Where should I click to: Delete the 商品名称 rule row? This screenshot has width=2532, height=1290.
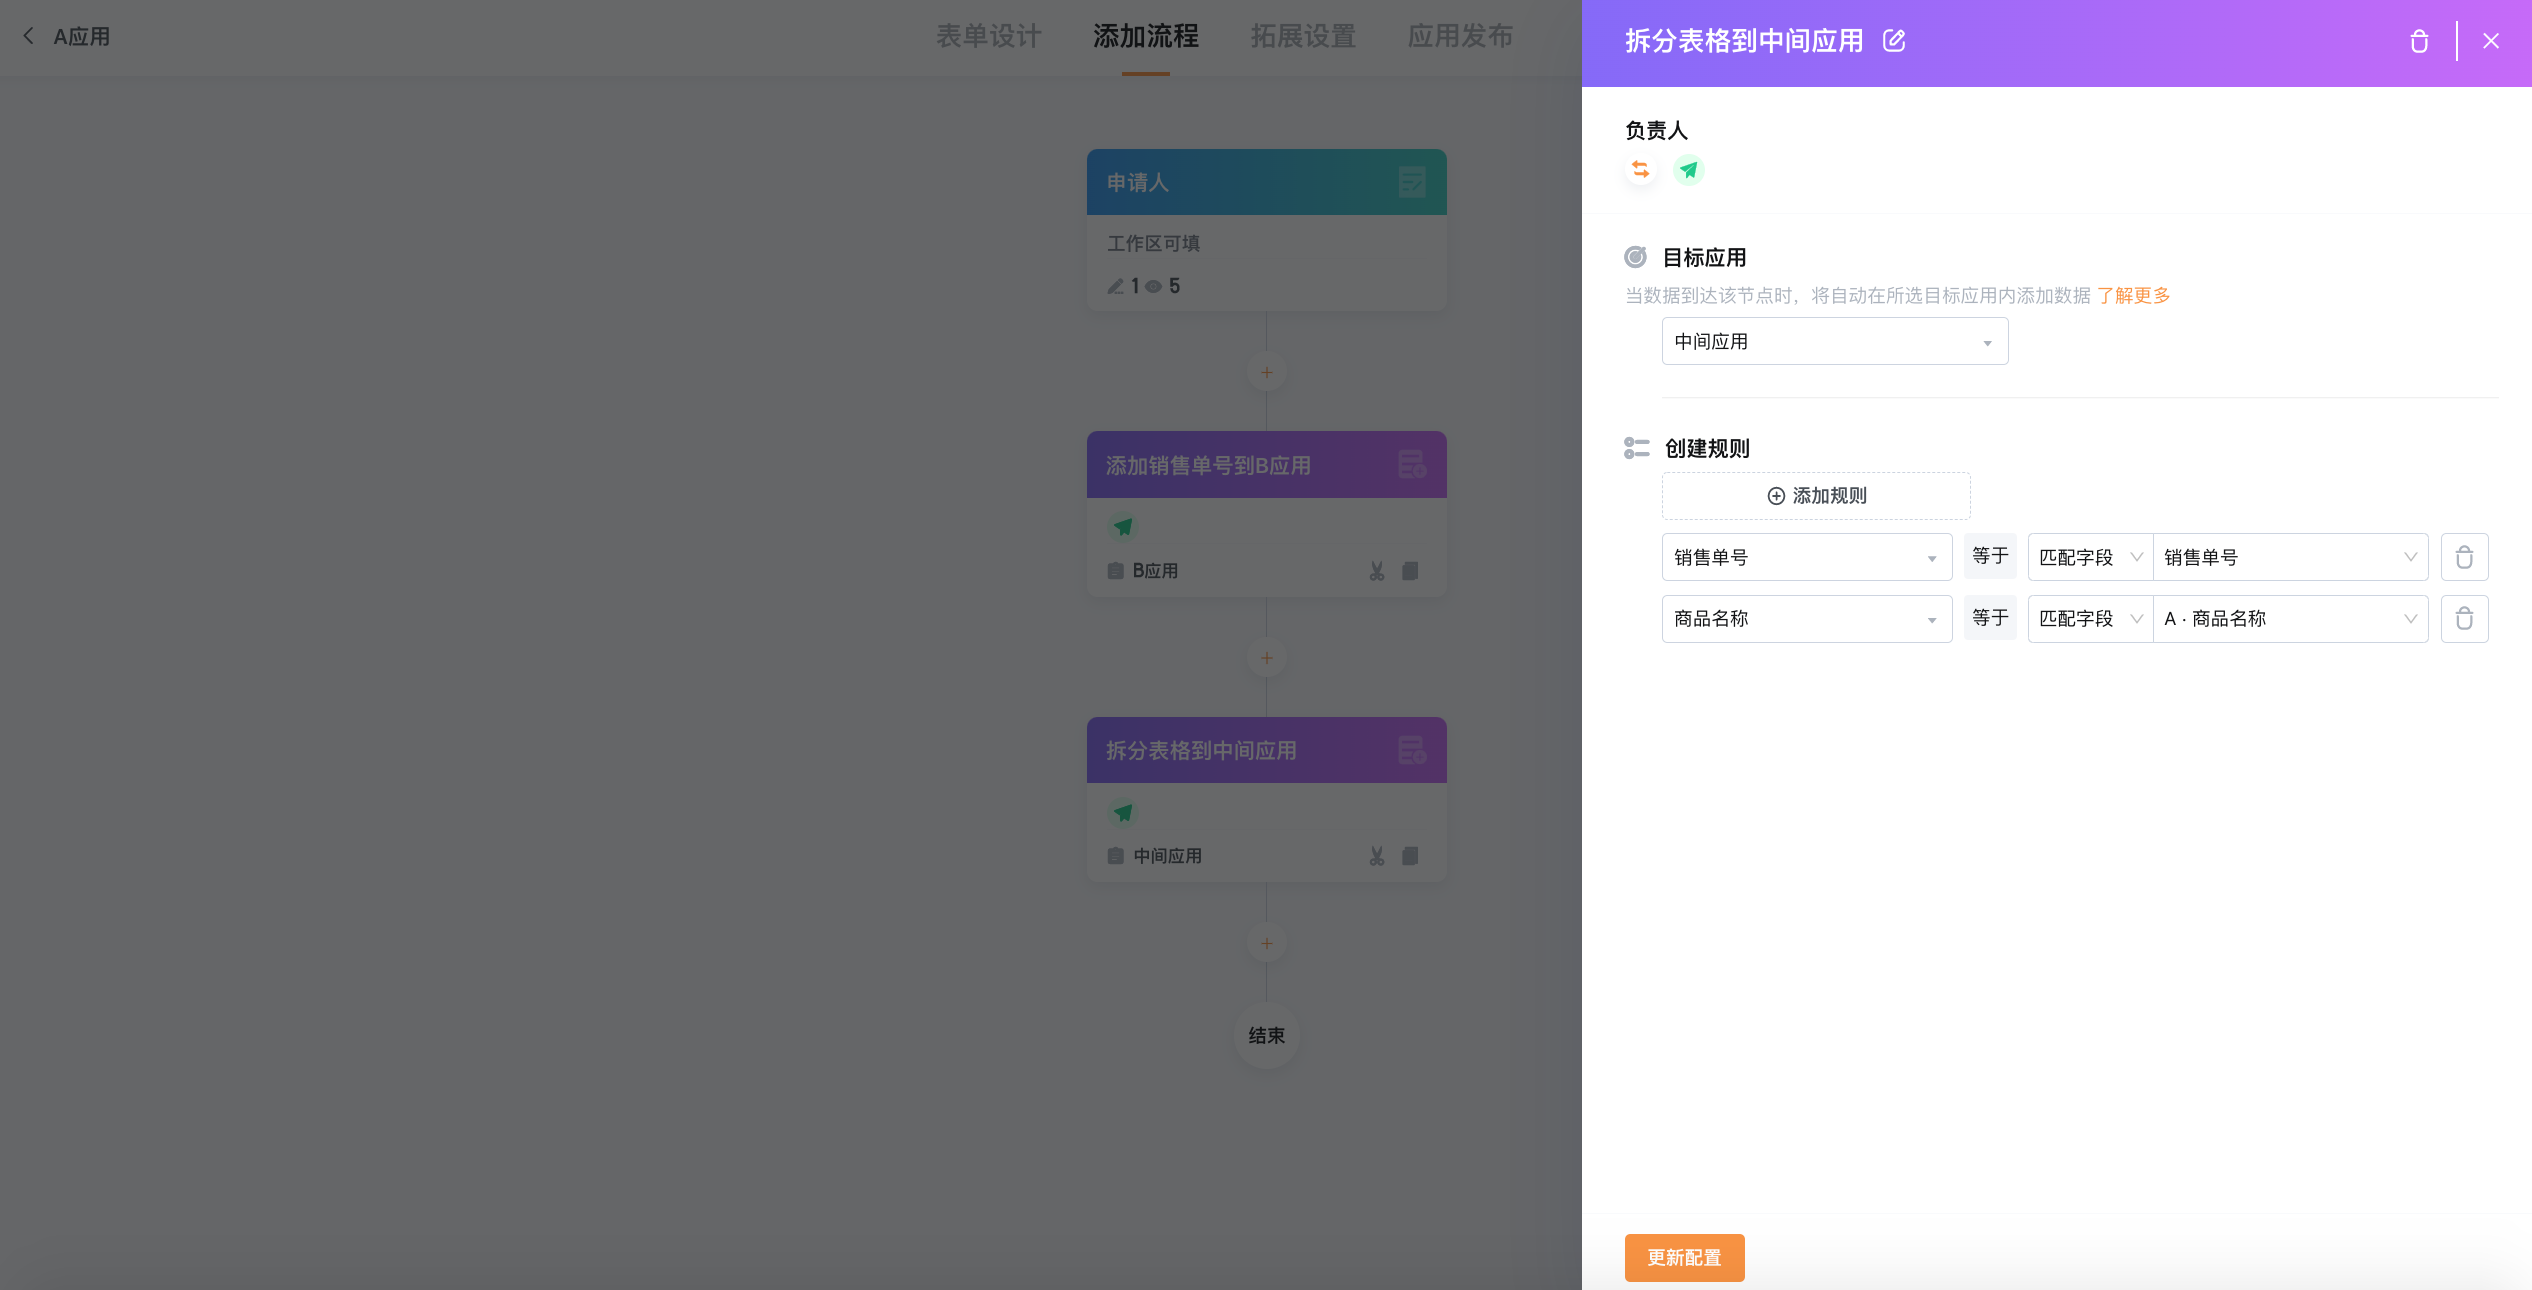[x=2464, y=619]
